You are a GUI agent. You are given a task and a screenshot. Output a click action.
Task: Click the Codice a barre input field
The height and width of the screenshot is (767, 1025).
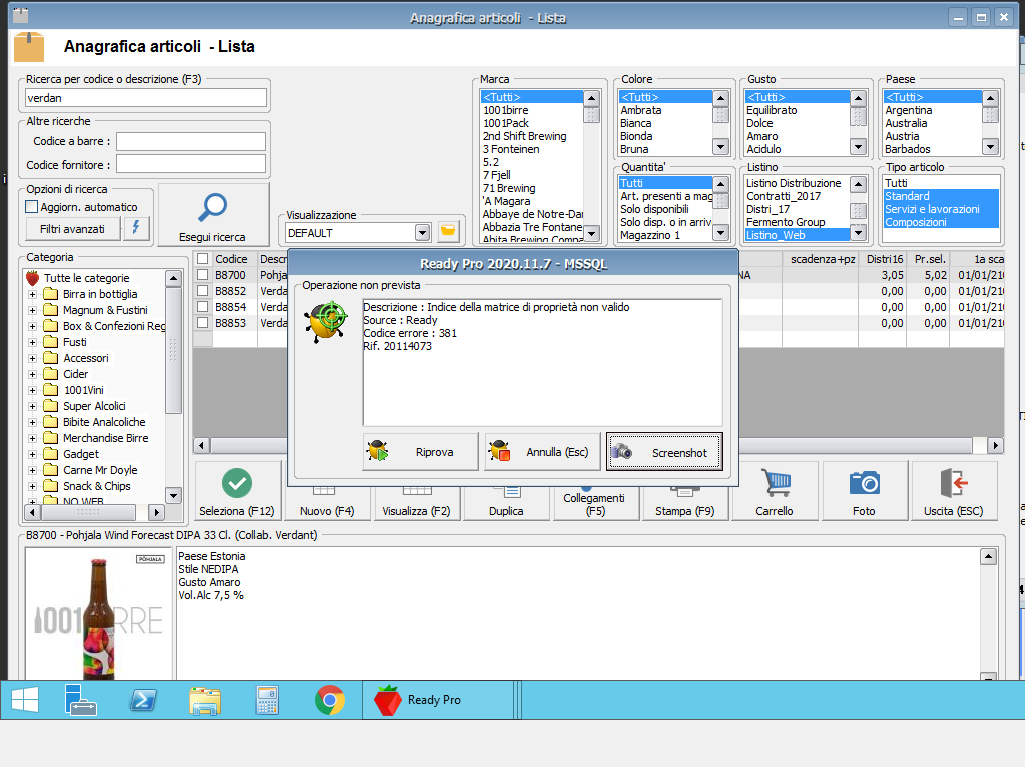[x=191, y=141]
